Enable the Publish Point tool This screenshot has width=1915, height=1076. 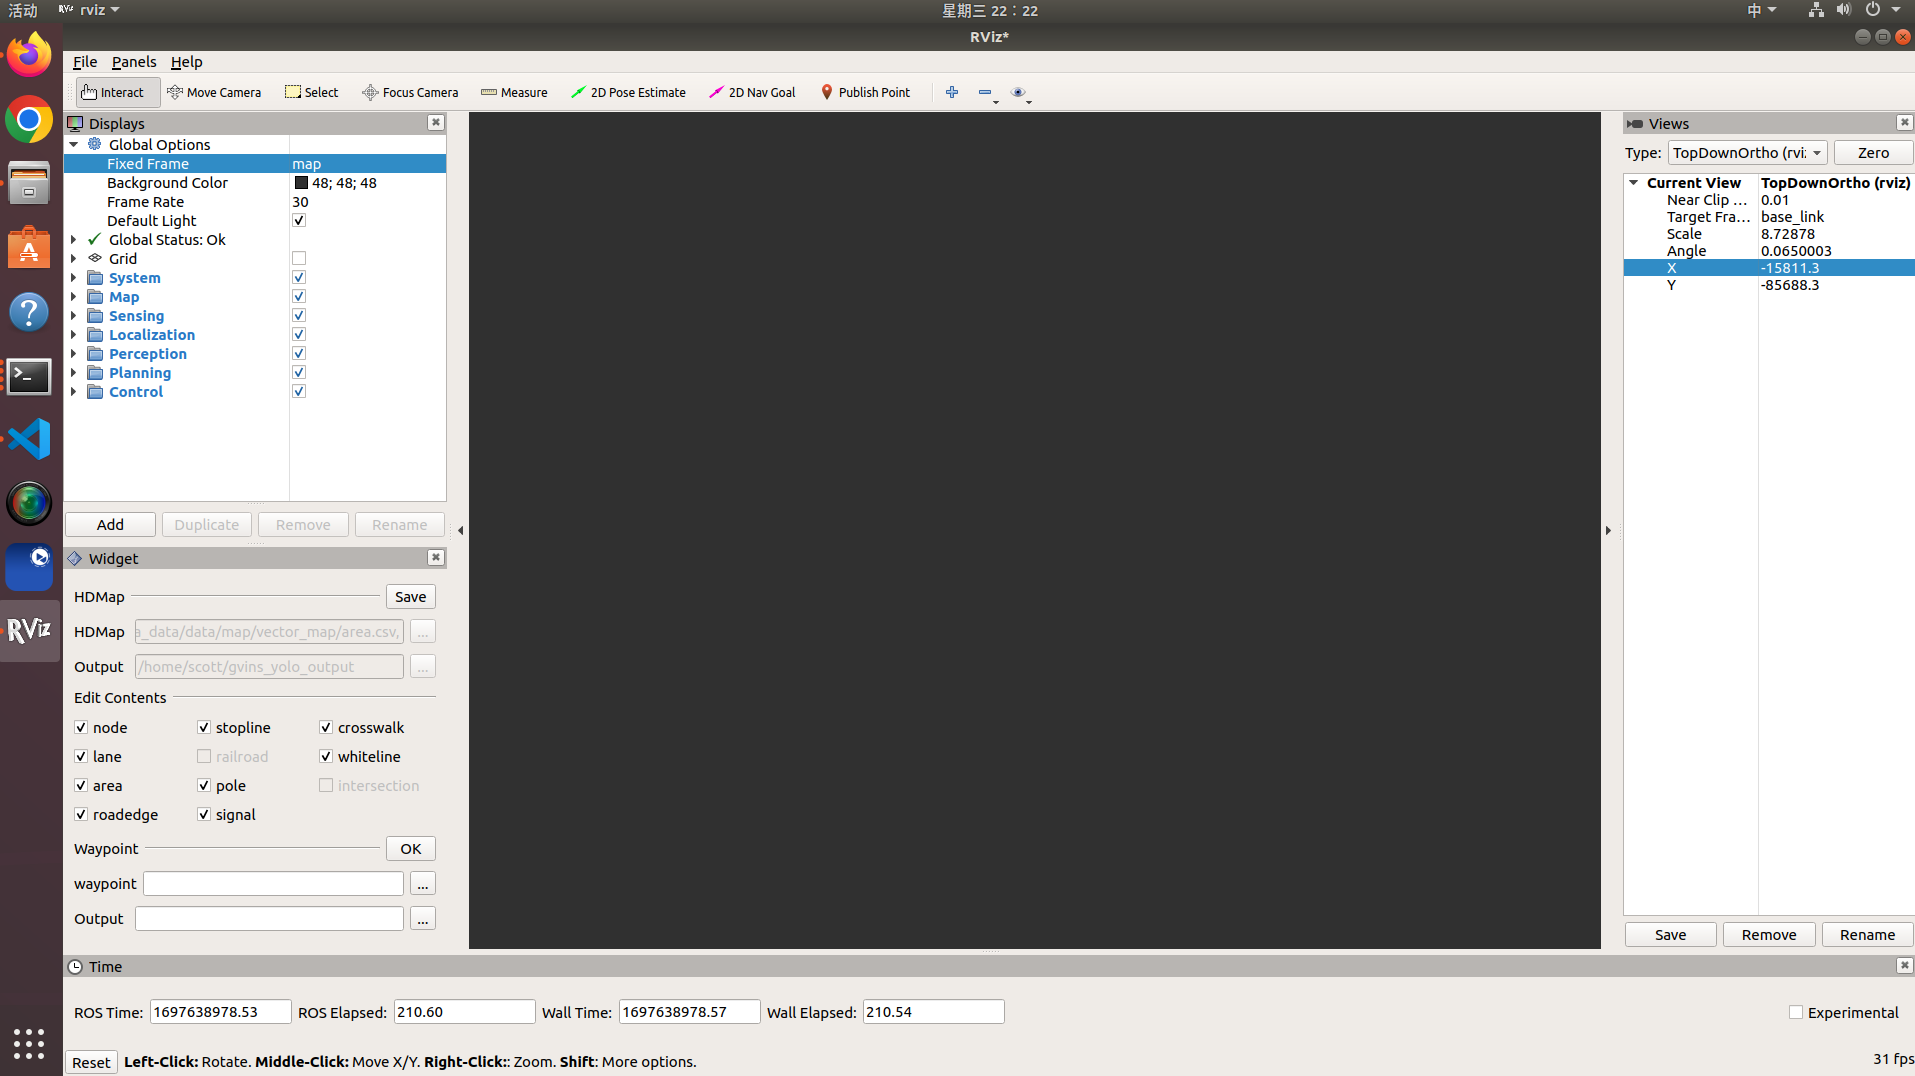coord(865,92)
